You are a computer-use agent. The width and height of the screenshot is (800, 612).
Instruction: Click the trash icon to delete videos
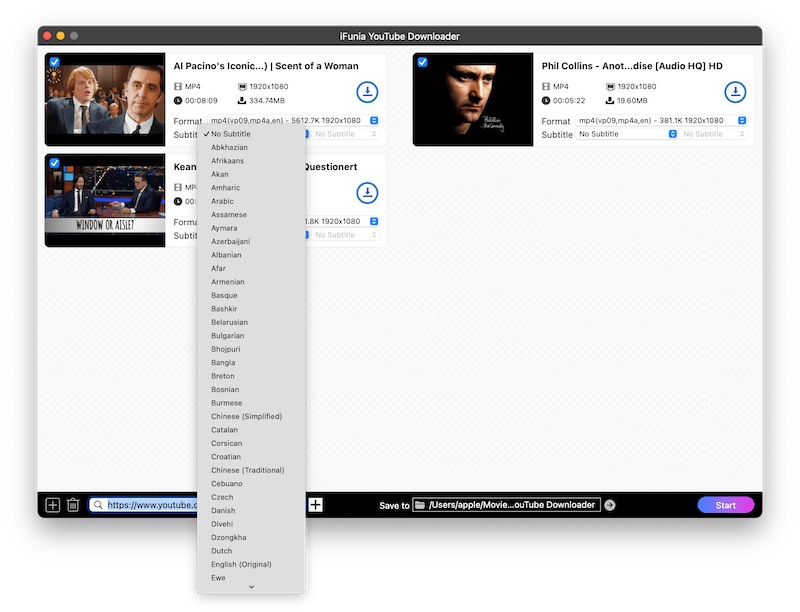[x=73, y=505]
